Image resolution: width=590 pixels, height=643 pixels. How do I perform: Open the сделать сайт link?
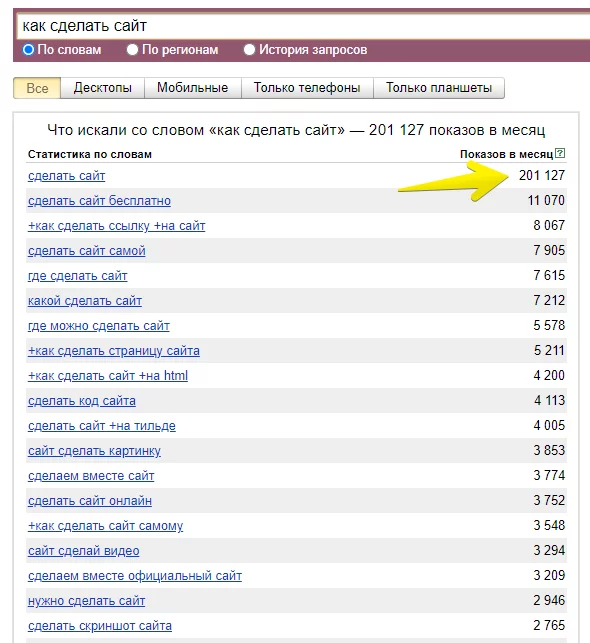66,176
